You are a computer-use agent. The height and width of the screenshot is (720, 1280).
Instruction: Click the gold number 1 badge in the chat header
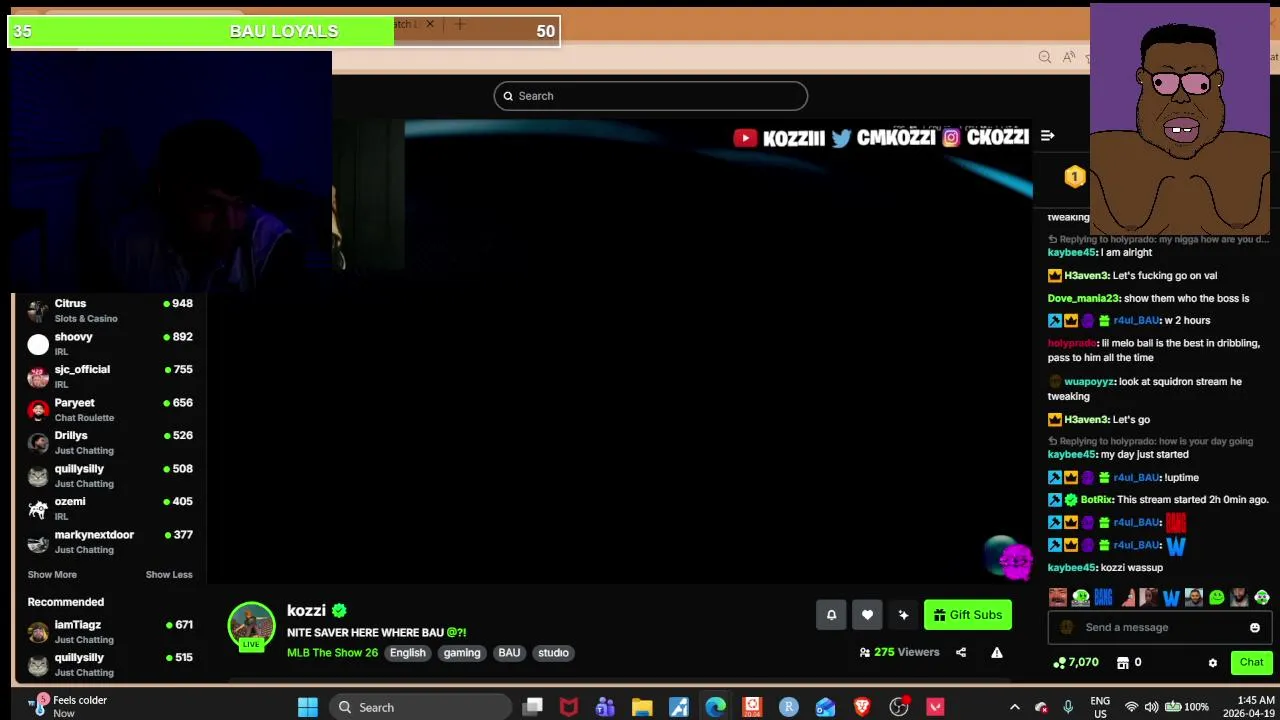[1074, 177]
